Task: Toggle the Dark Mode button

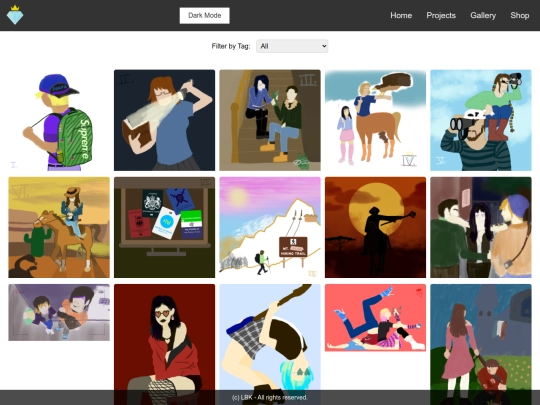Action: [x=205, y=15]
